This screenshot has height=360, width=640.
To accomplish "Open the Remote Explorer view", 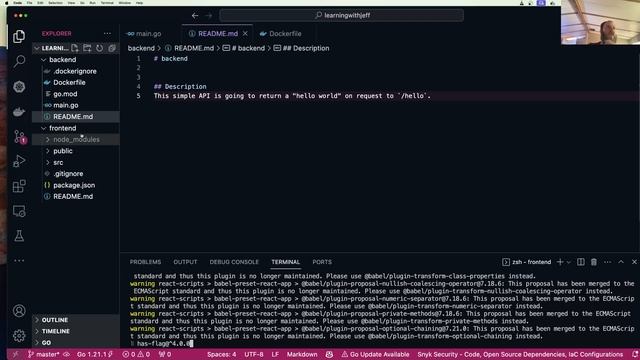I will (19, 211).
